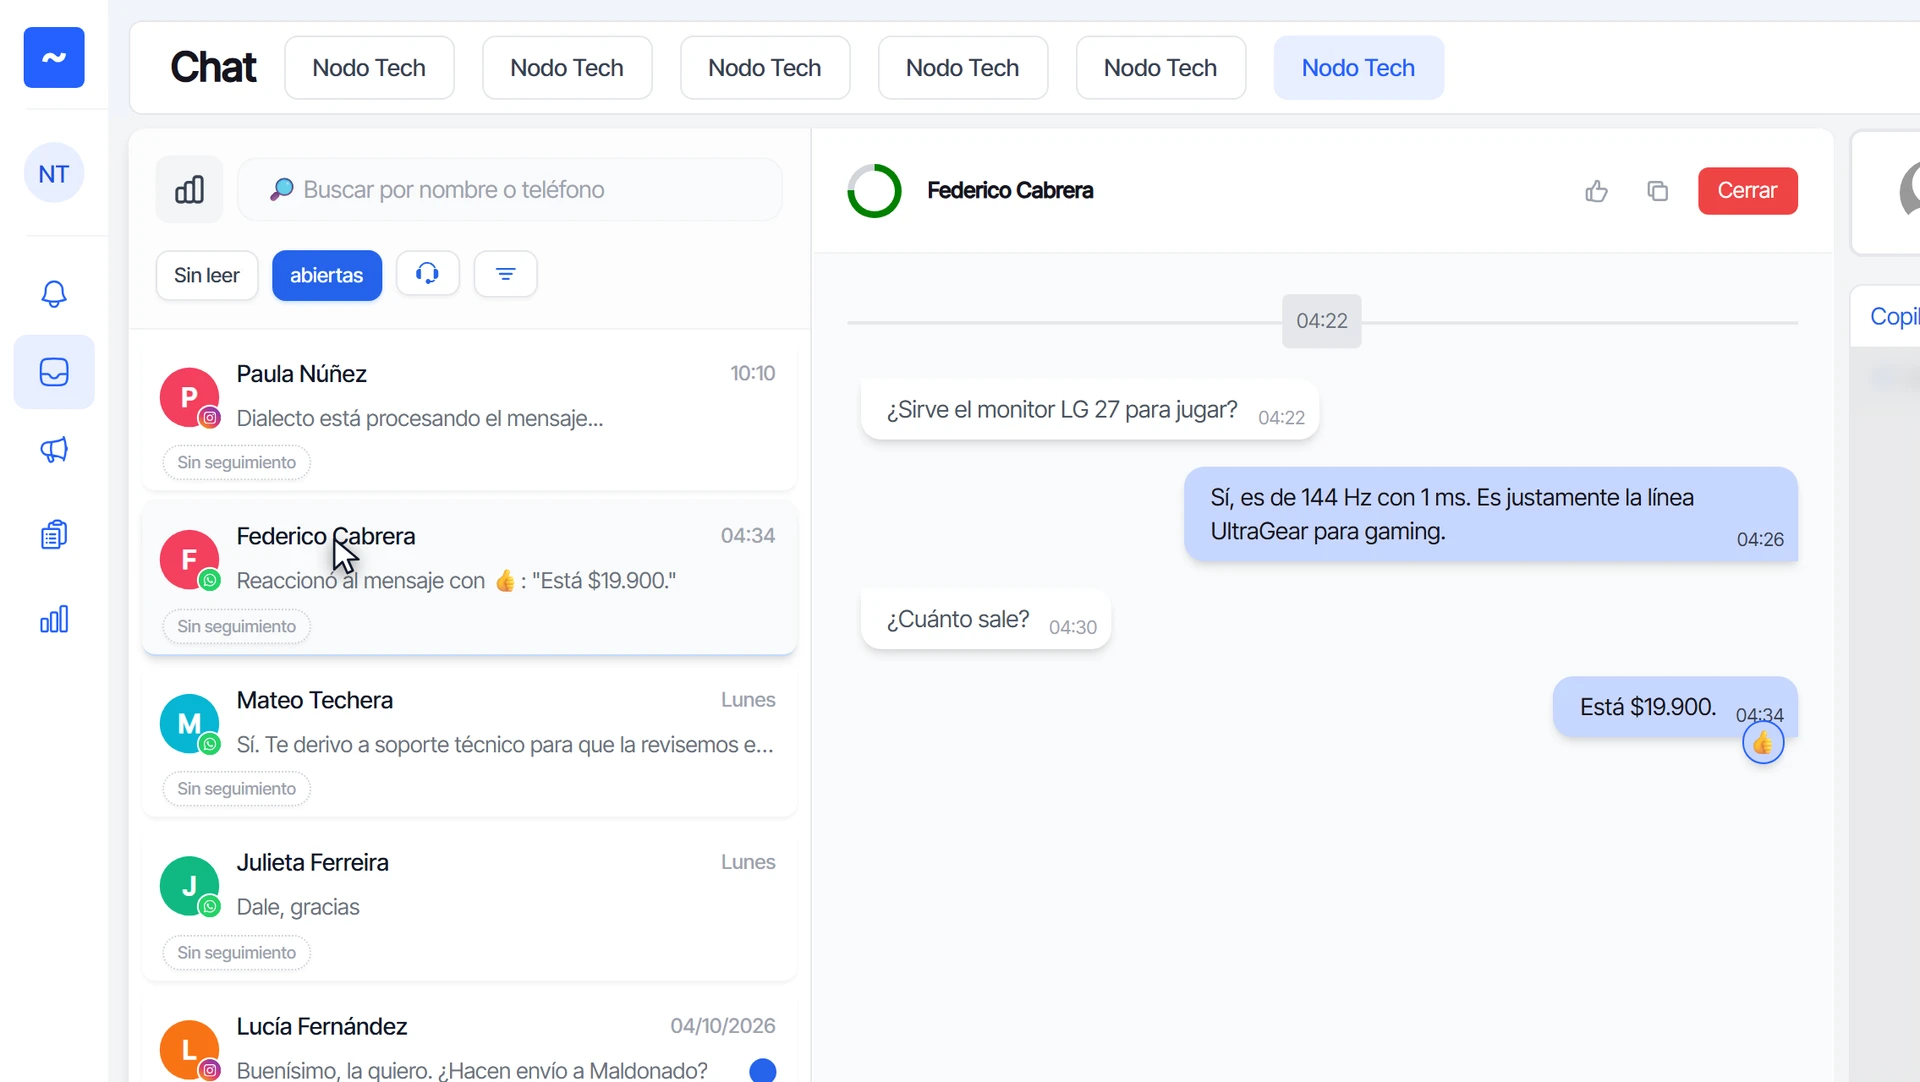Open the NT account avatar
Screen dimensions: 1920x1082
(54, 174)
